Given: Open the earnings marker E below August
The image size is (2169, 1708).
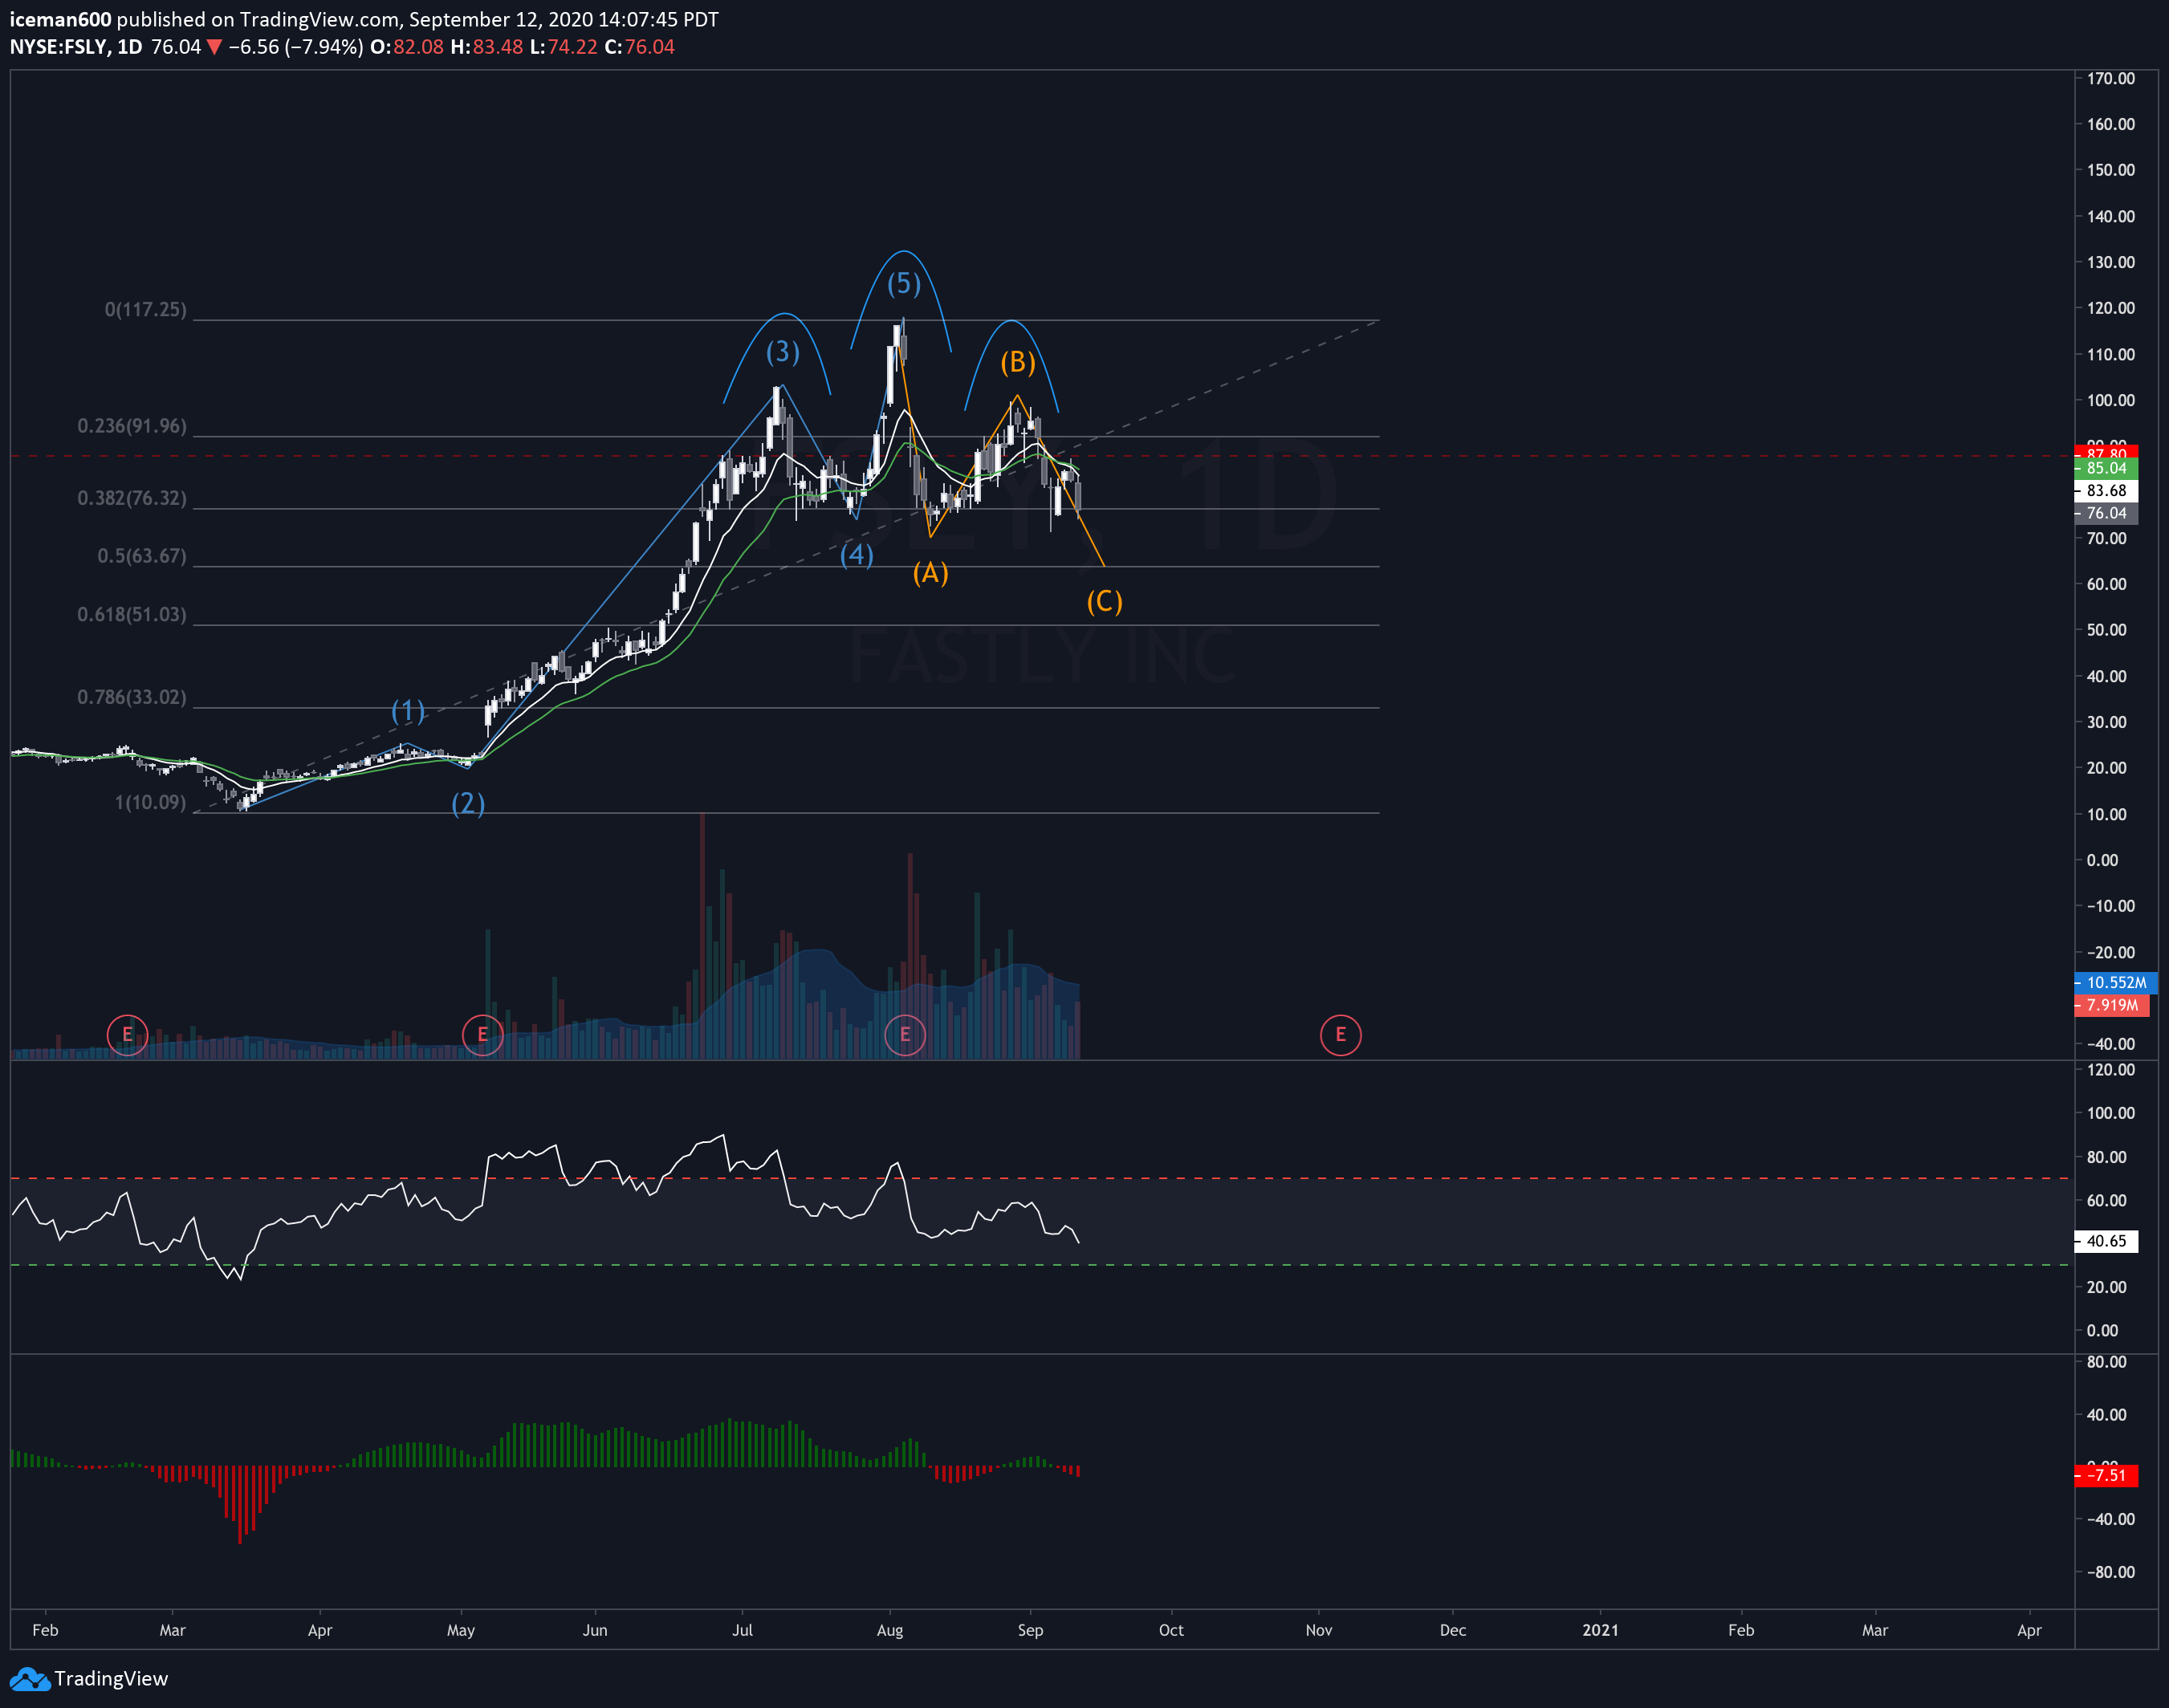Looking at the screenshot, I should pos(905,1035).
